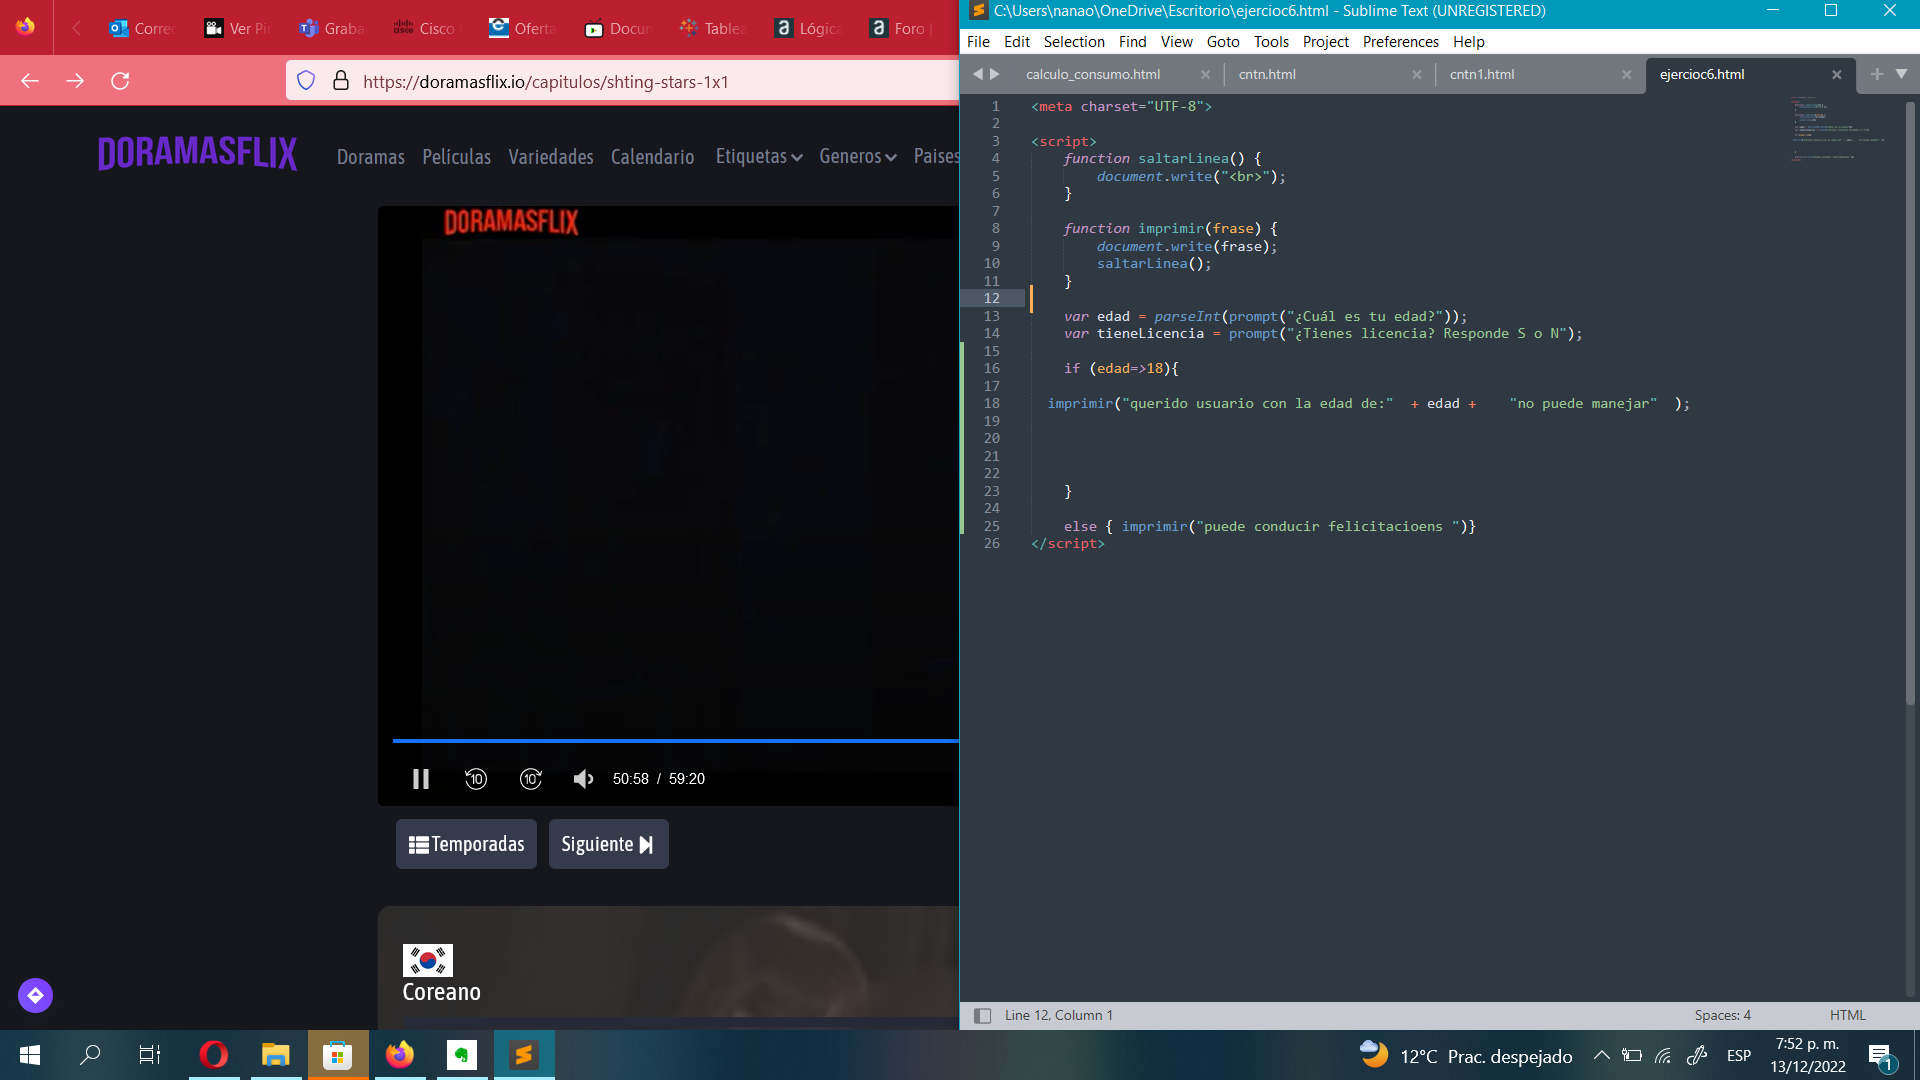Open the Doramas navigation link
This screenshot has width=1920, height=1080.
point(371,157)
